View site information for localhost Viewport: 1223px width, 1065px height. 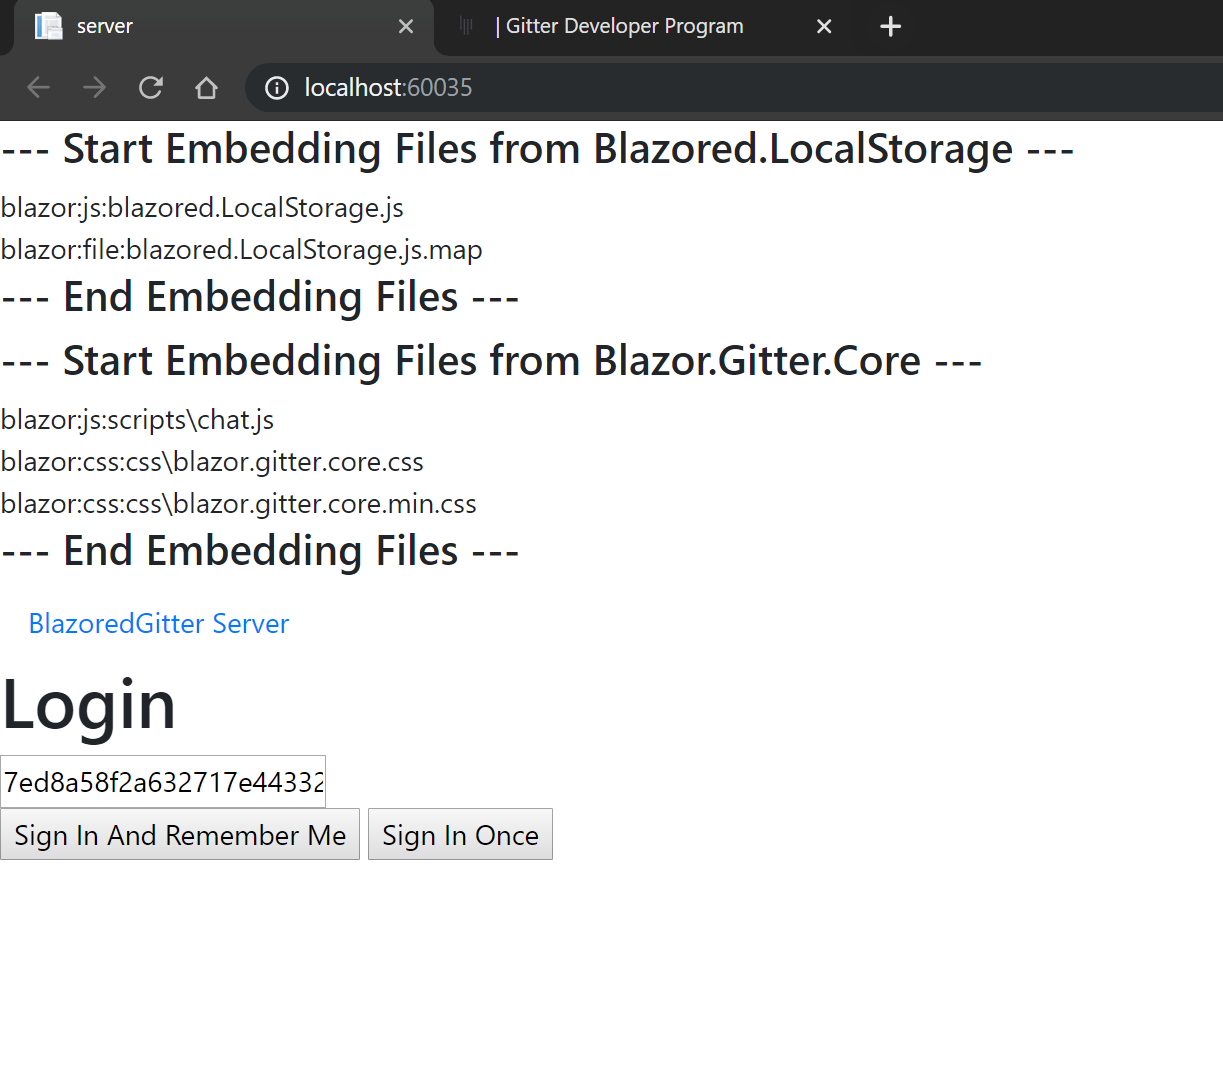(x=276, y=88)
